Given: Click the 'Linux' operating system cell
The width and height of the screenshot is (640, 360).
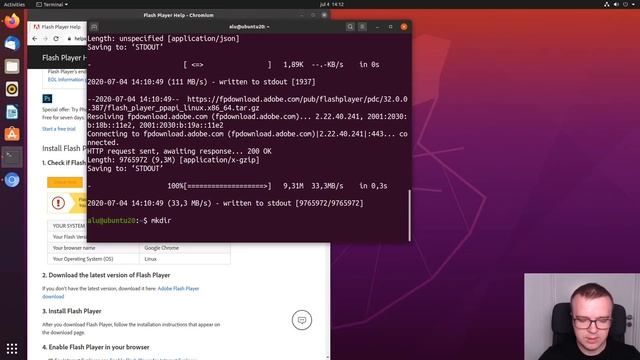Looking at the screenshot, I should [x=151, y=259].
